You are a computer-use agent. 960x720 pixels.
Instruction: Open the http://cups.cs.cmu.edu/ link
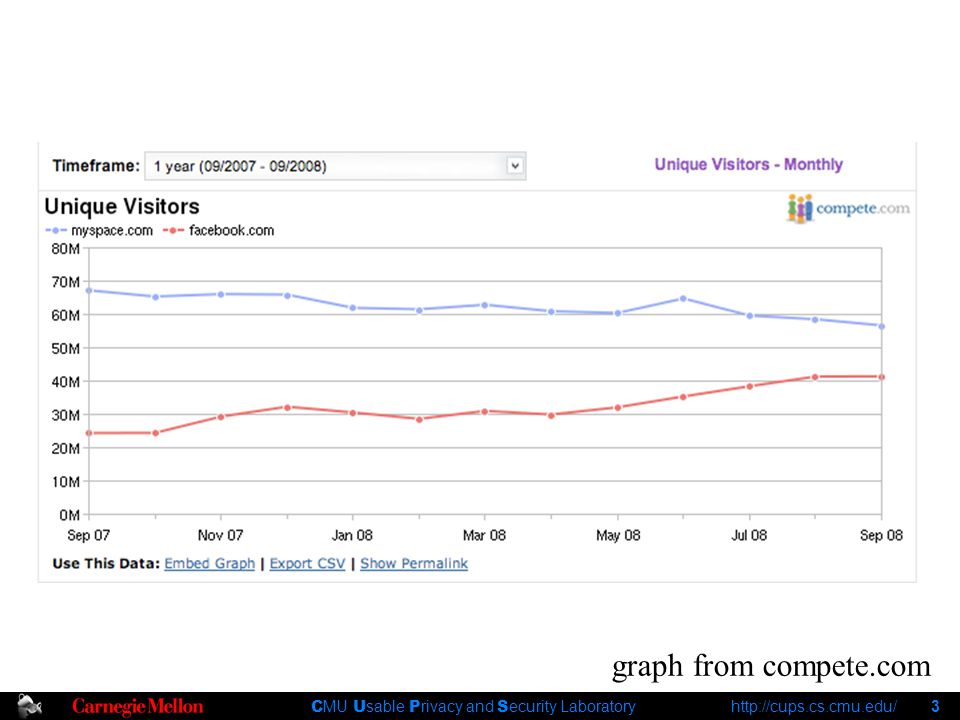(814, 707)
